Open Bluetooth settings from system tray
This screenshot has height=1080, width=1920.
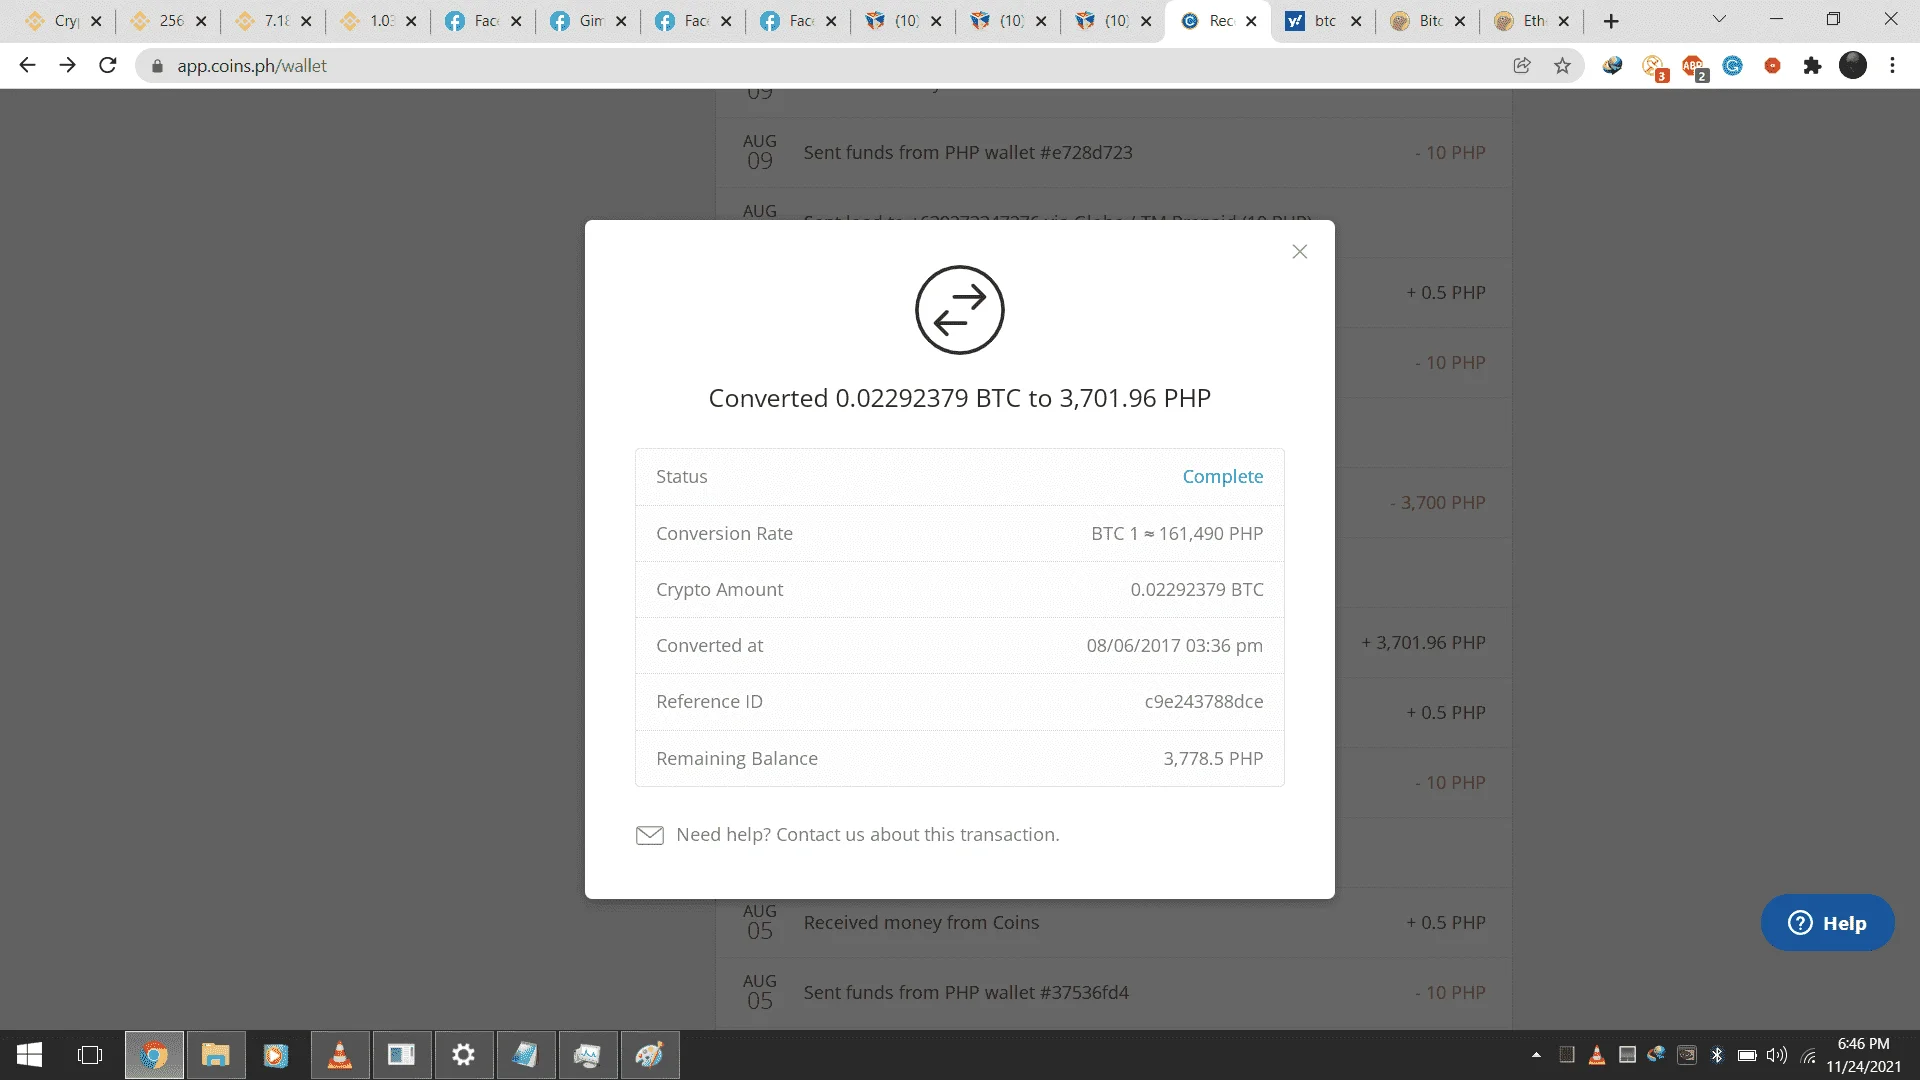pyautogui.click(x=1717, y=1055)
